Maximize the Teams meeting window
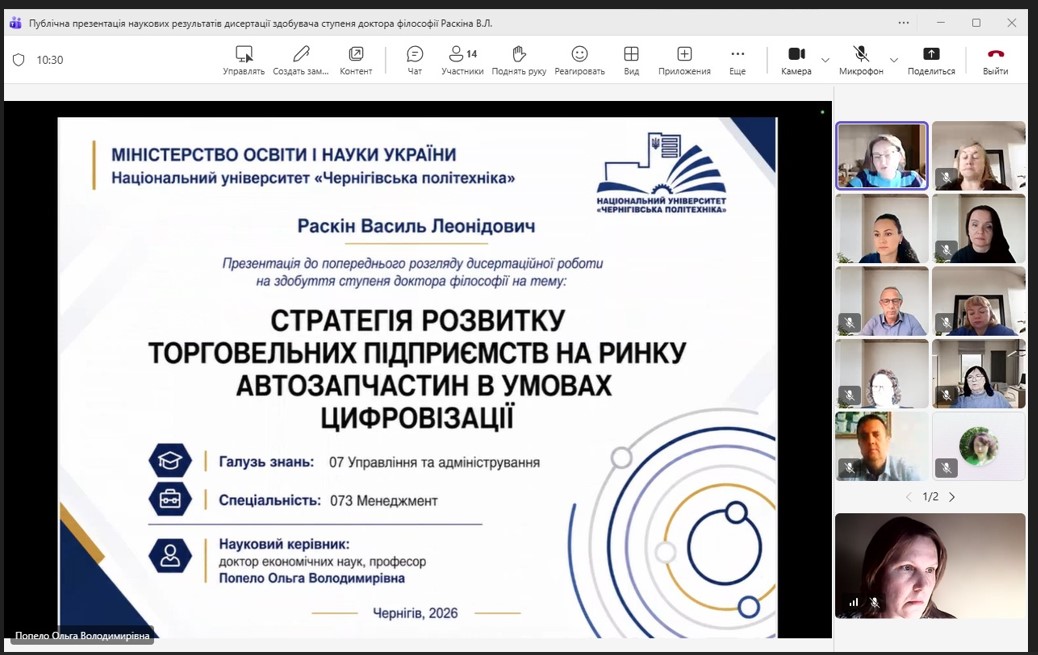 pos(976,23)
